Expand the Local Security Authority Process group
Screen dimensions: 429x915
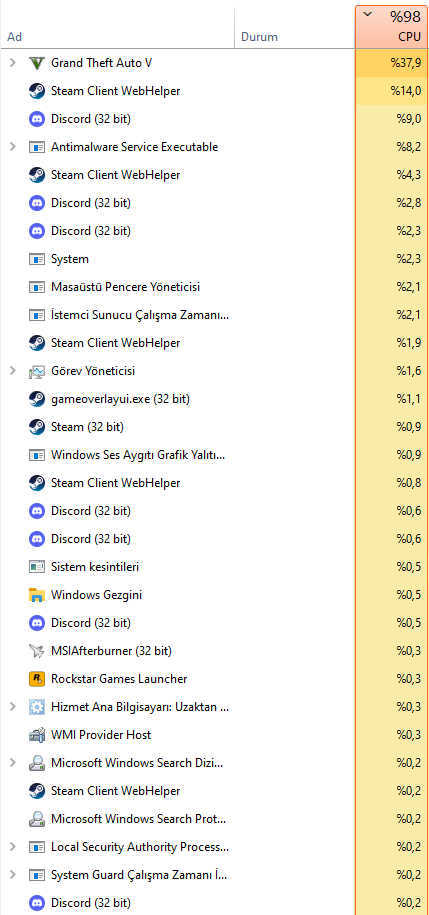pyautogui.click(x=13, y=847)
